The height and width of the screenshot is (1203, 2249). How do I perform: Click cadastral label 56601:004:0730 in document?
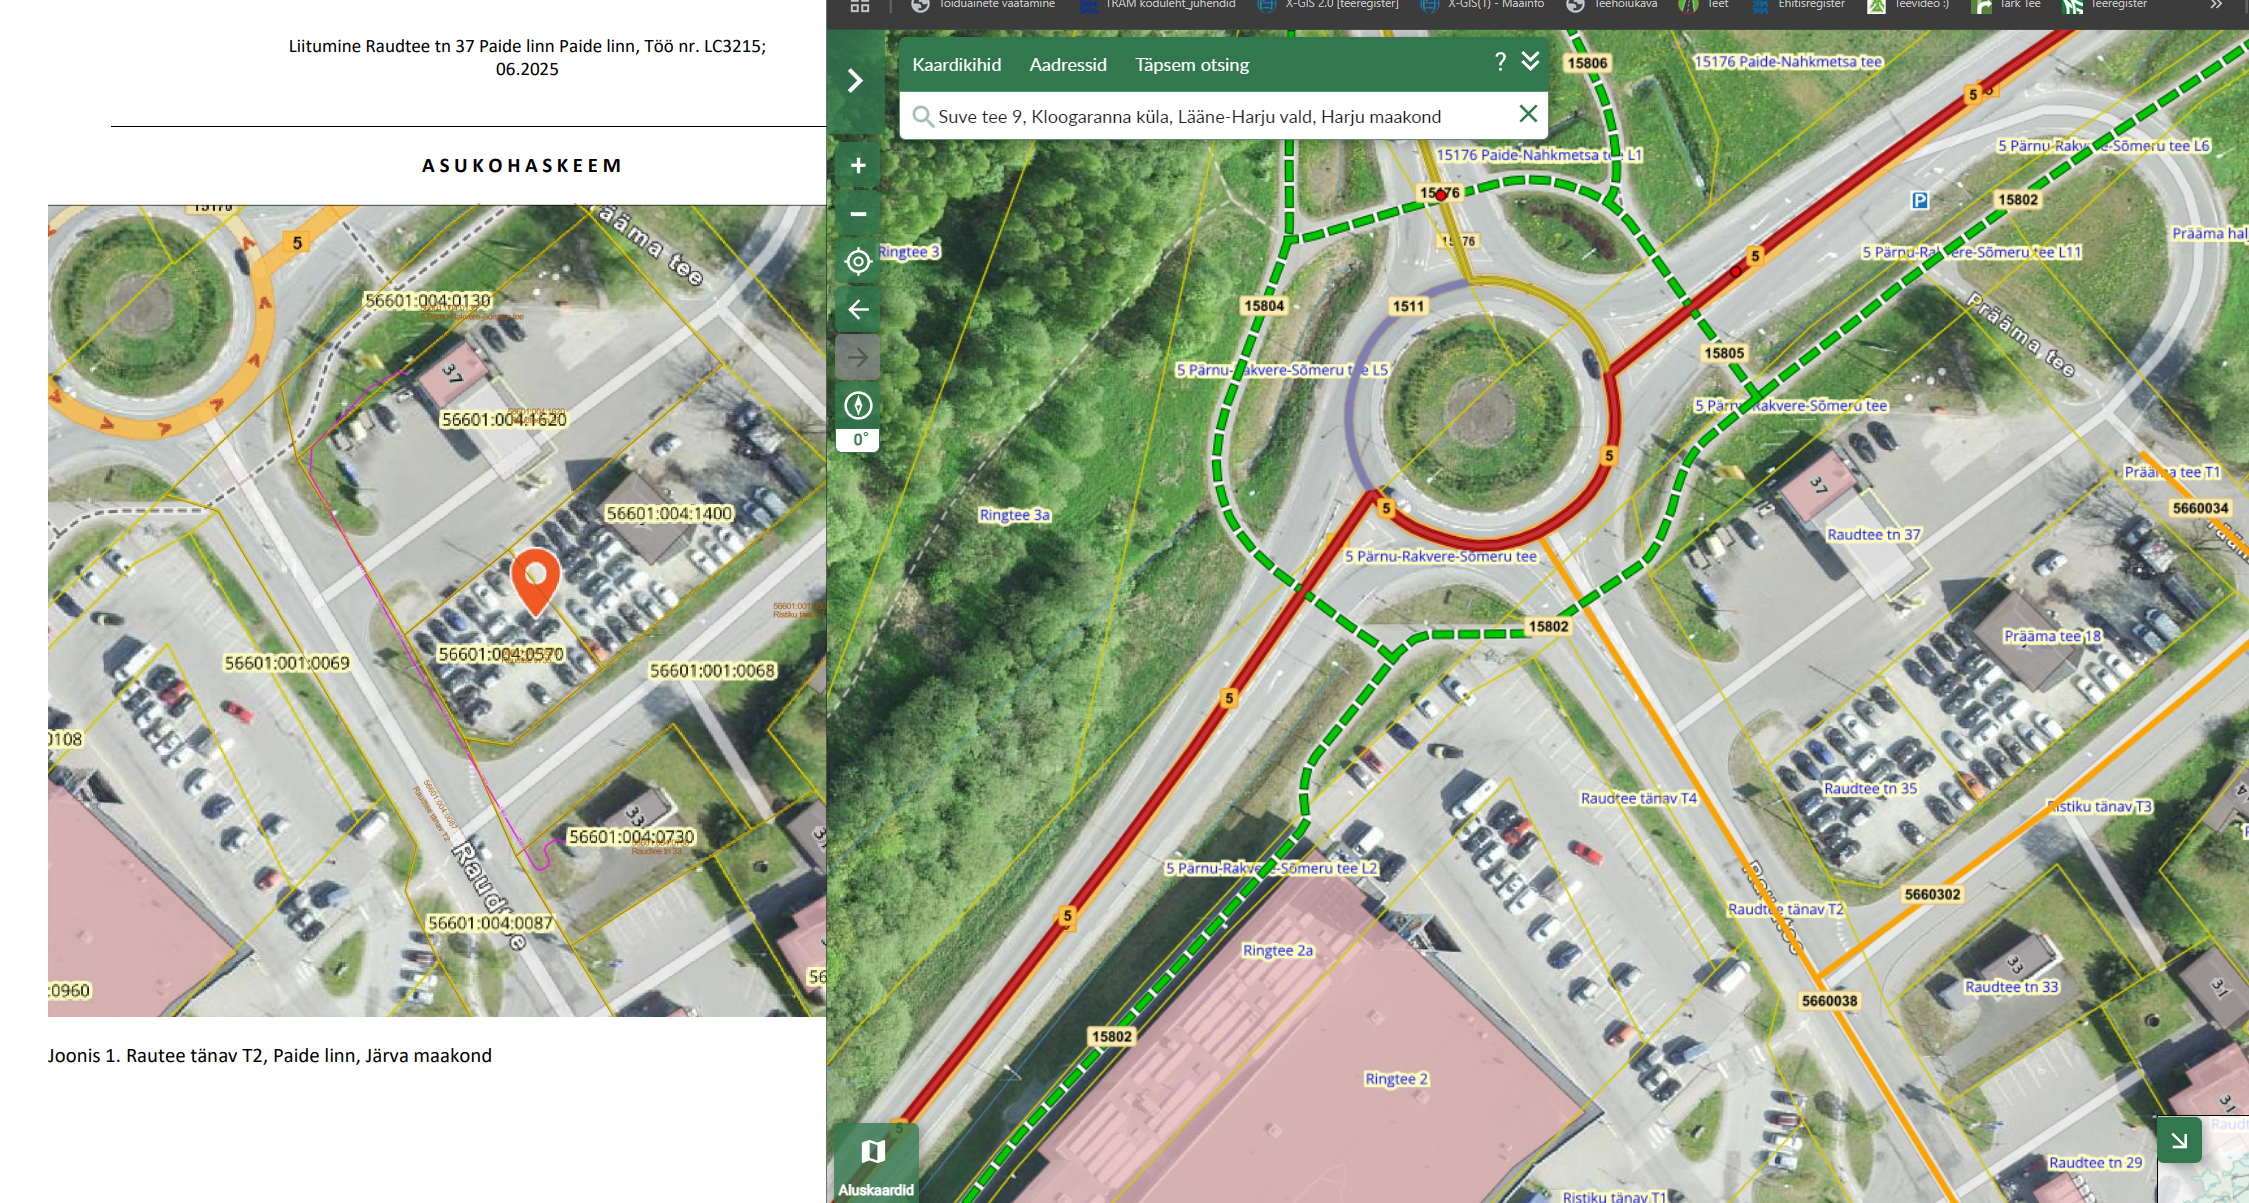(631, 837)
